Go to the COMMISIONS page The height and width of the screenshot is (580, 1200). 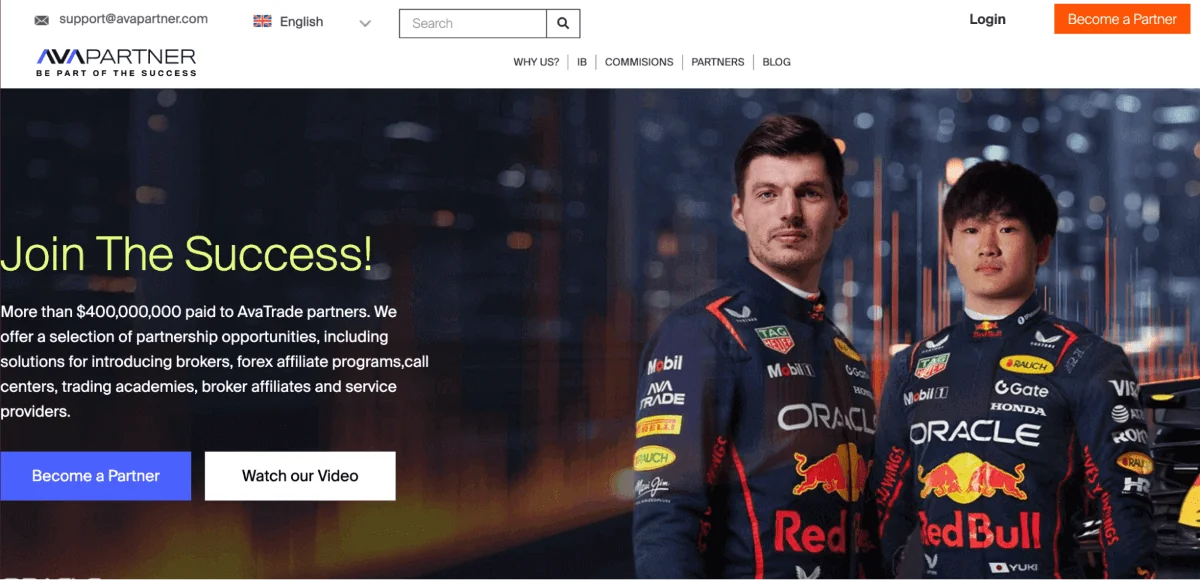(639, 62)
